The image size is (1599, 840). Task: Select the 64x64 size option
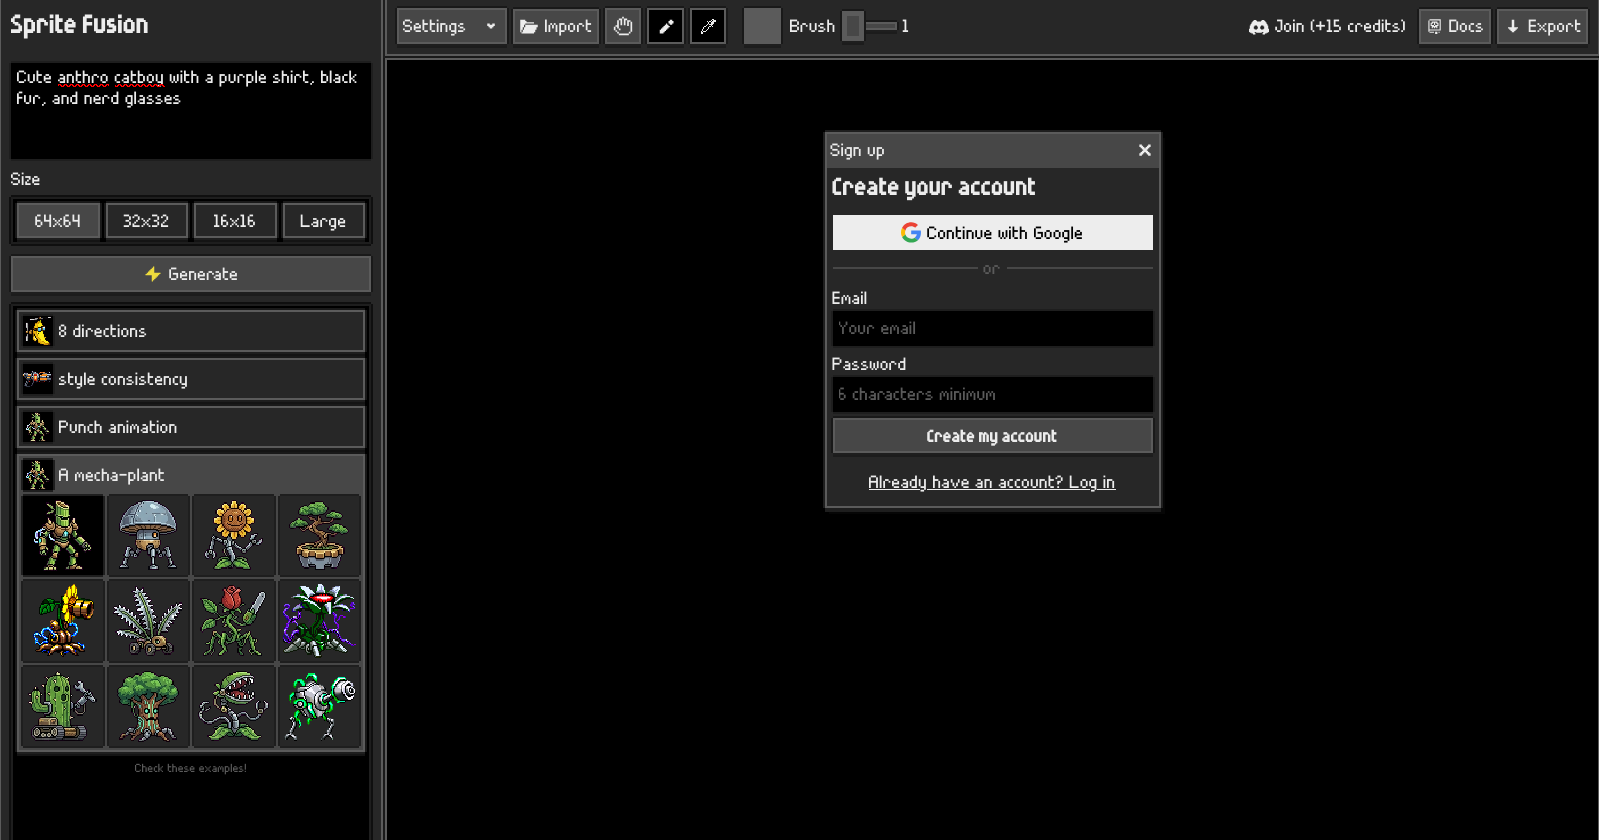click(x=57, y=221)
